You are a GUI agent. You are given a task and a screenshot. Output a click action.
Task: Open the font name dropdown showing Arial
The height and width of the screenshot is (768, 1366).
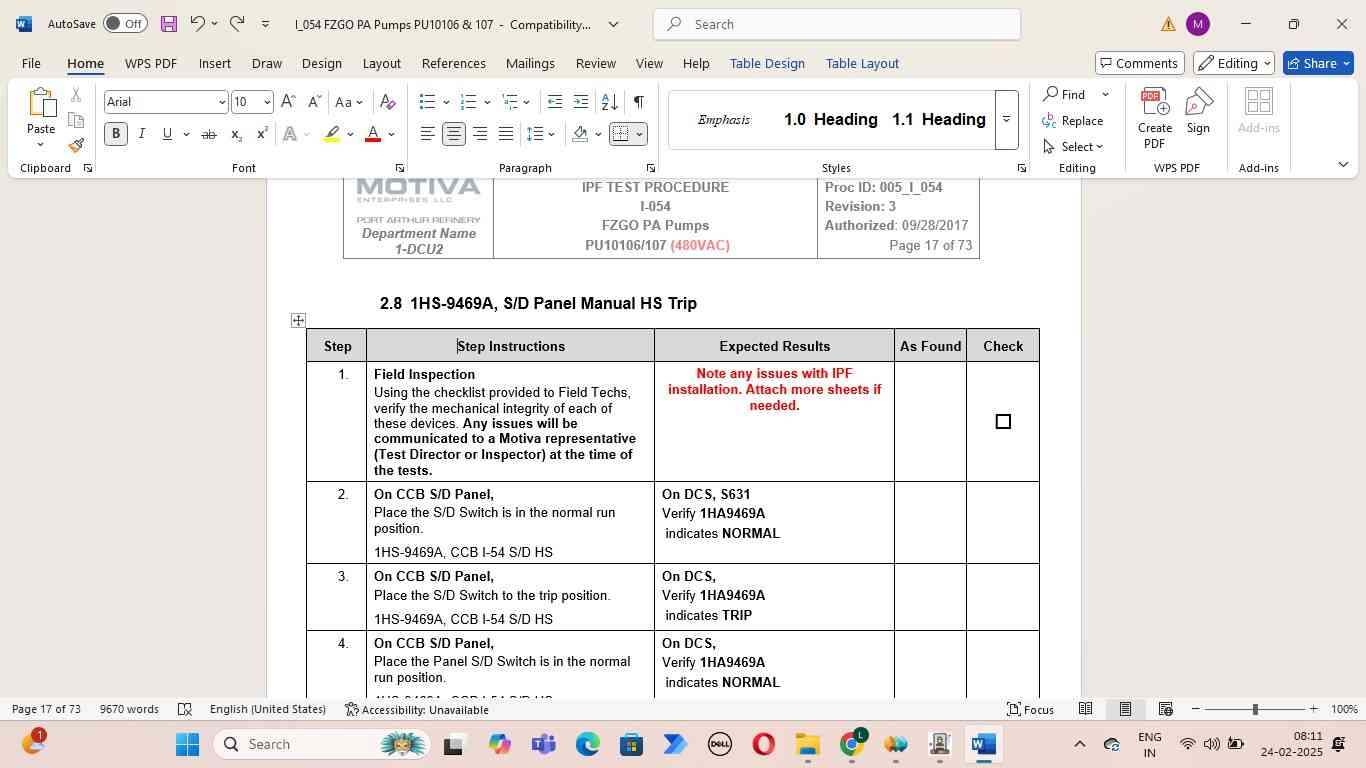[222, 102]
